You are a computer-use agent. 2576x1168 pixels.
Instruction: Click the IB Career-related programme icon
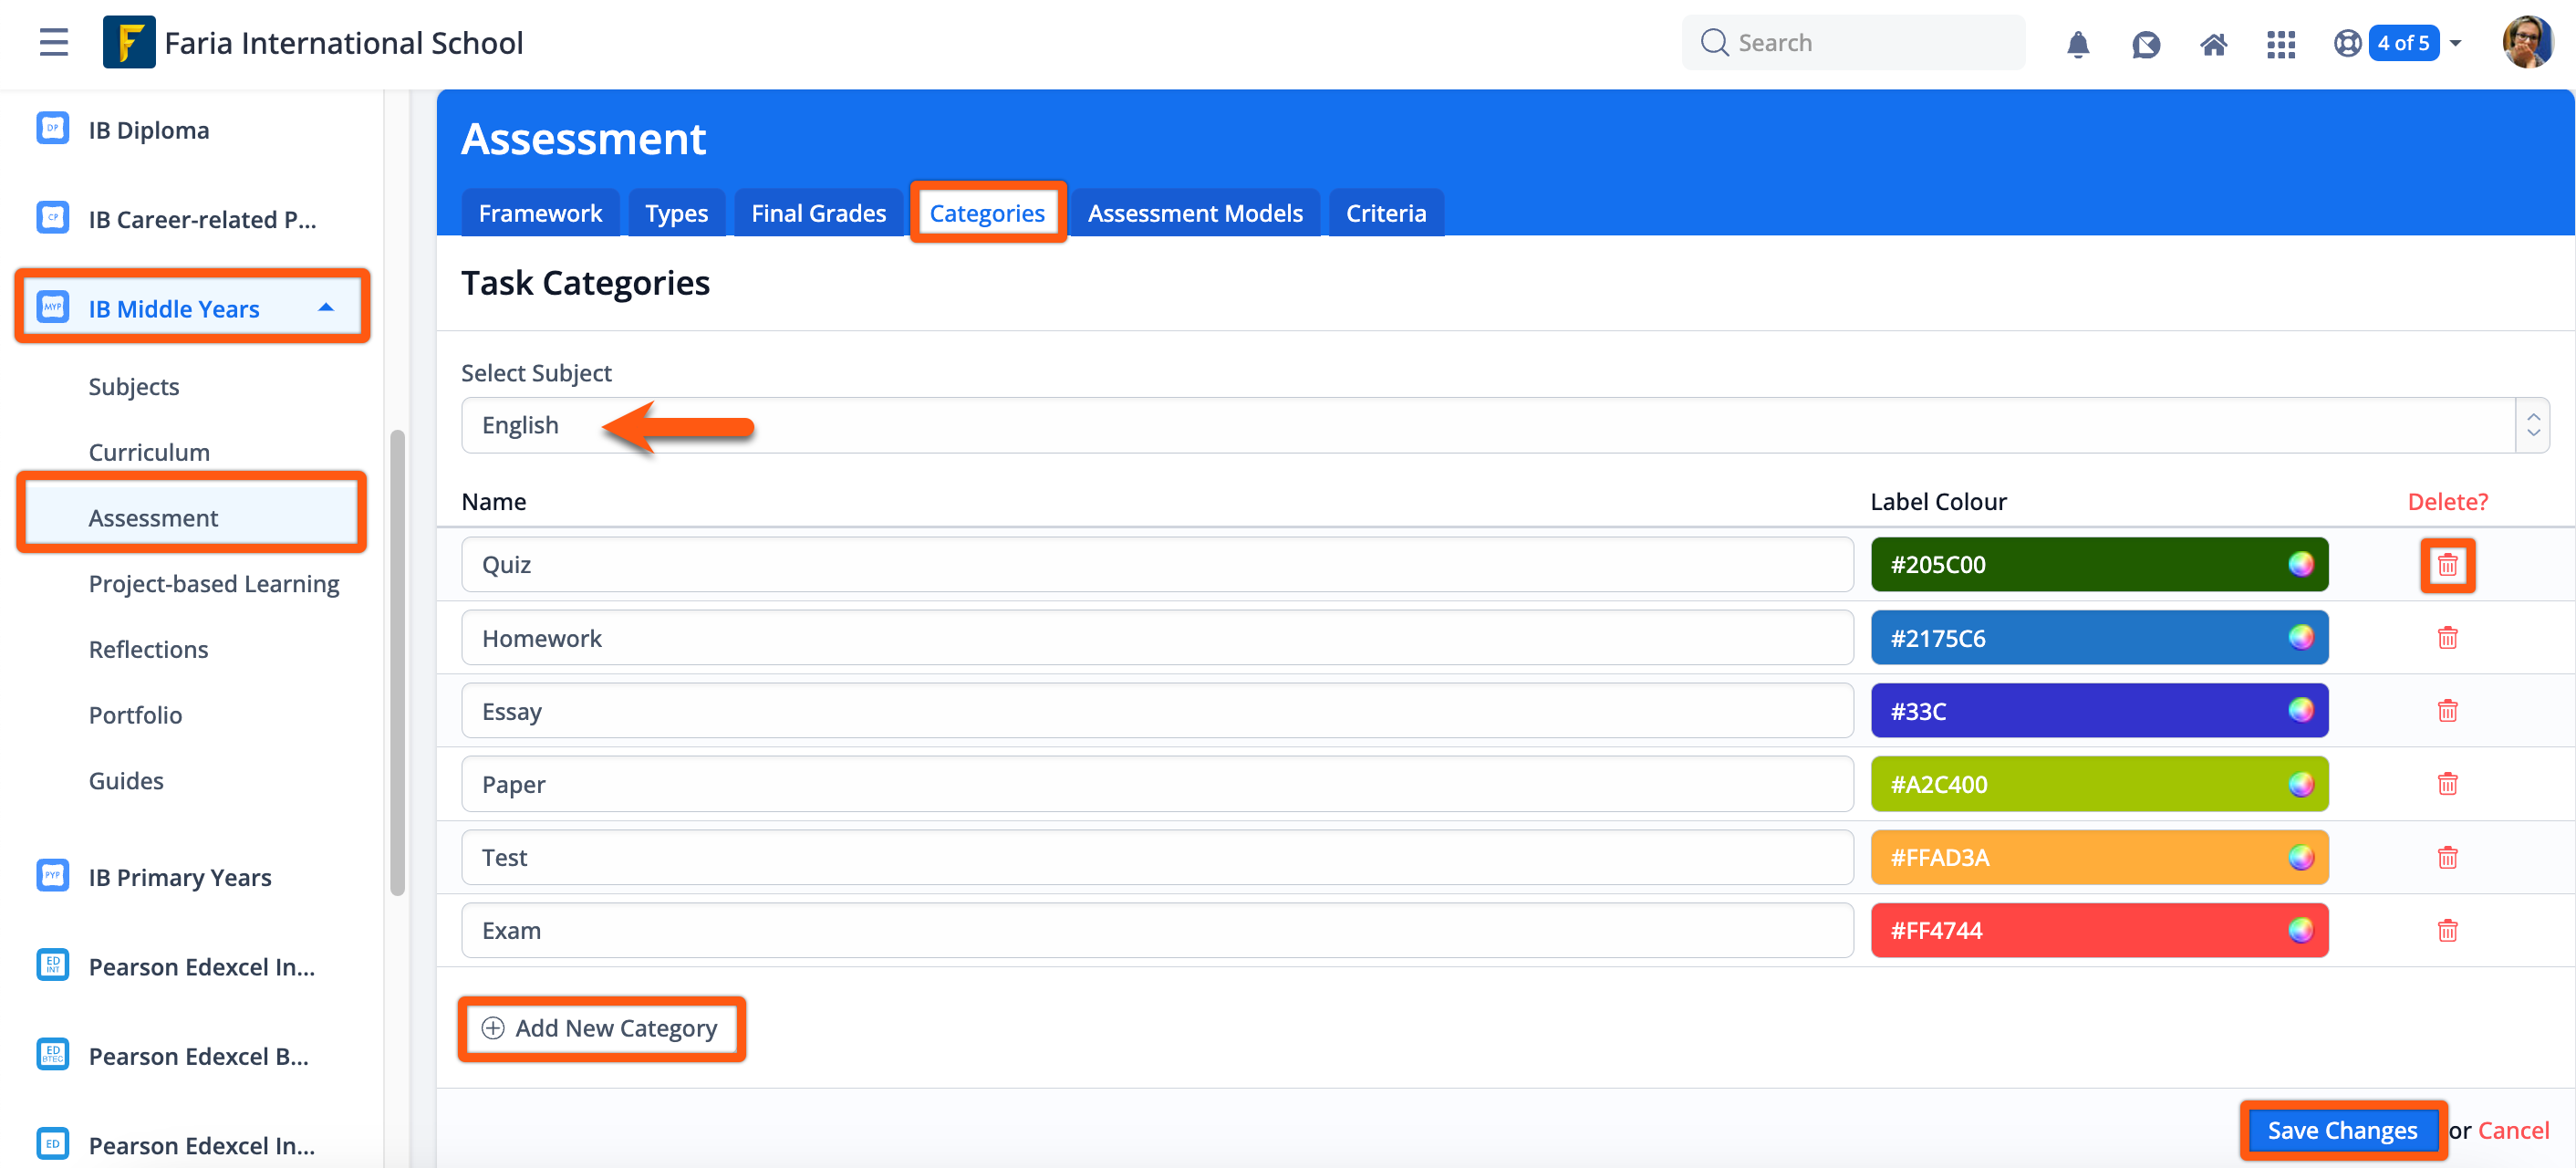52,218
